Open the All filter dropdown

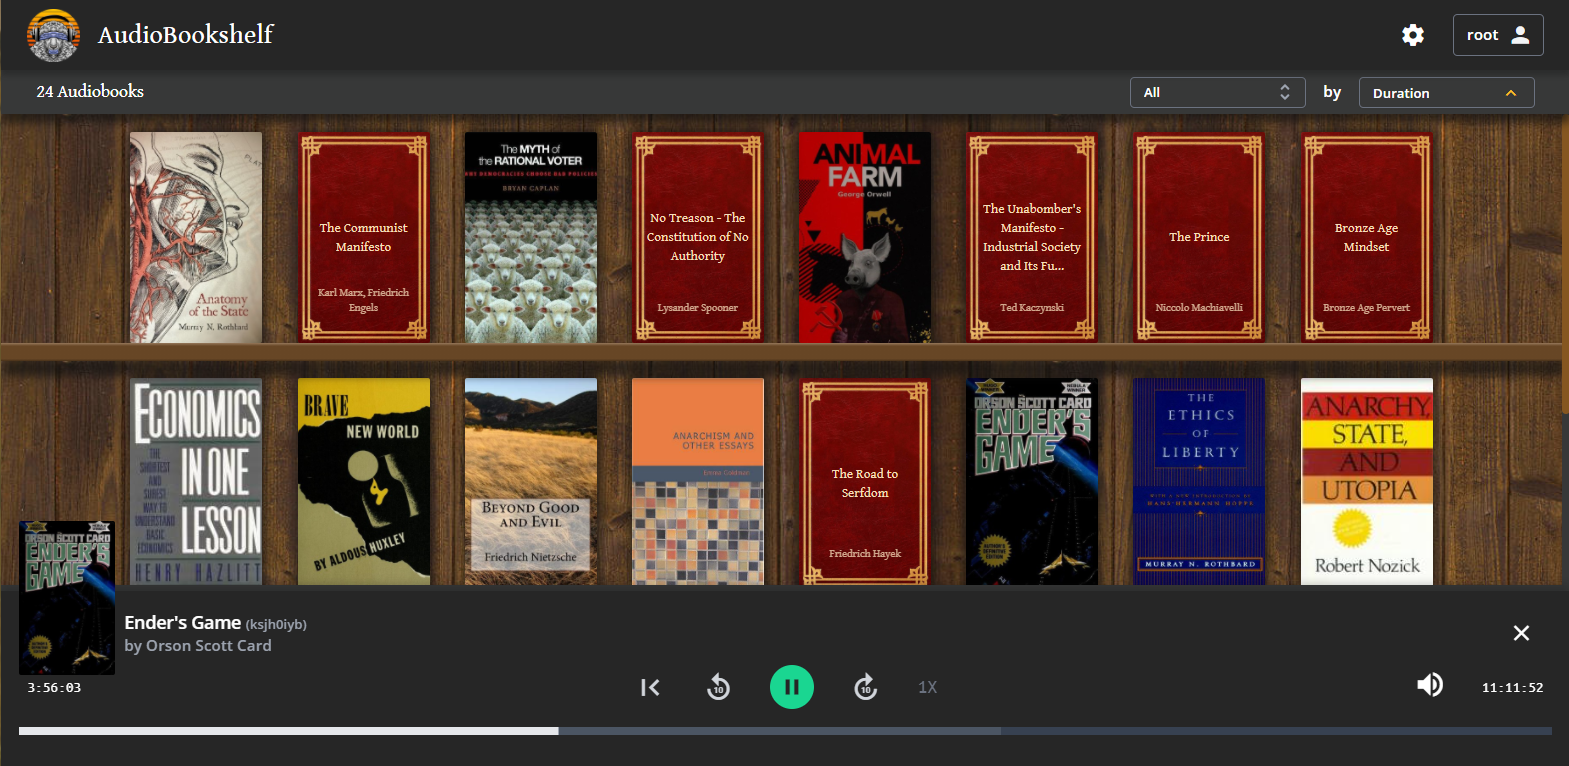click(x=1217, y=92)
